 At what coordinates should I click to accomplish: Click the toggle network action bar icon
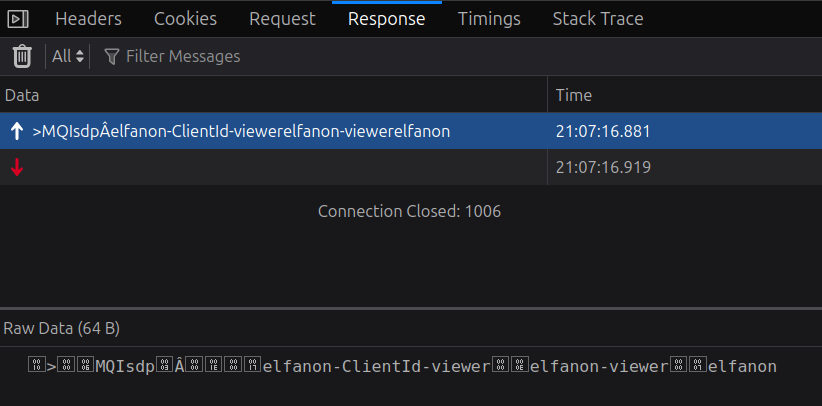18,19
